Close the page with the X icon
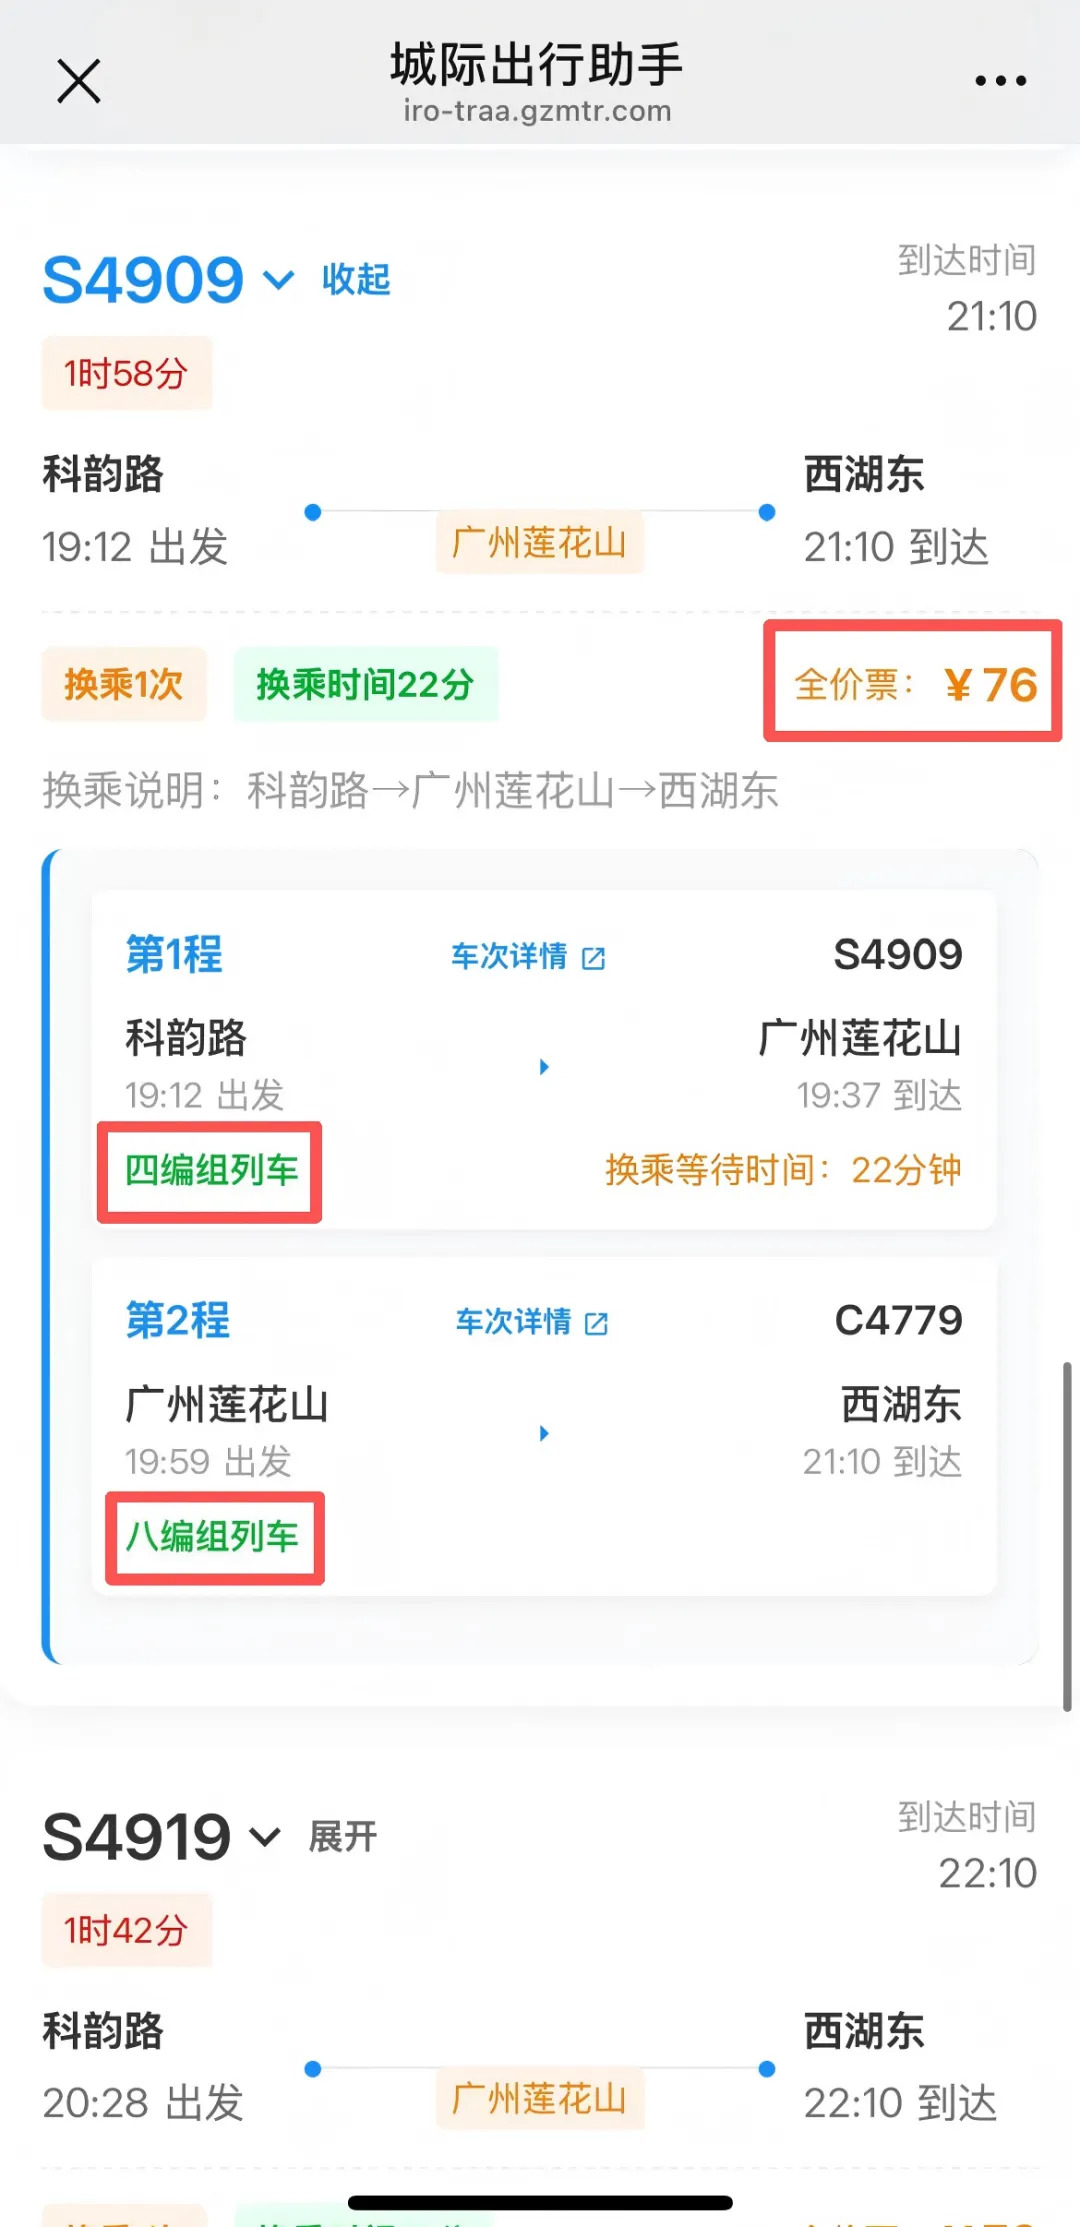This screenshot has height=2227, width=1080. pos(79,81)
